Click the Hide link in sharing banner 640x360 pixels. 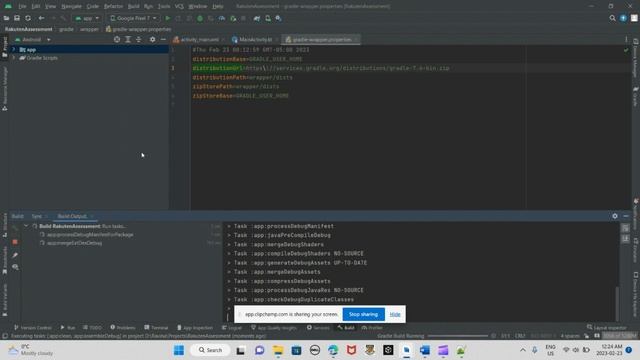pyautogui.click(x=395, y=314)
